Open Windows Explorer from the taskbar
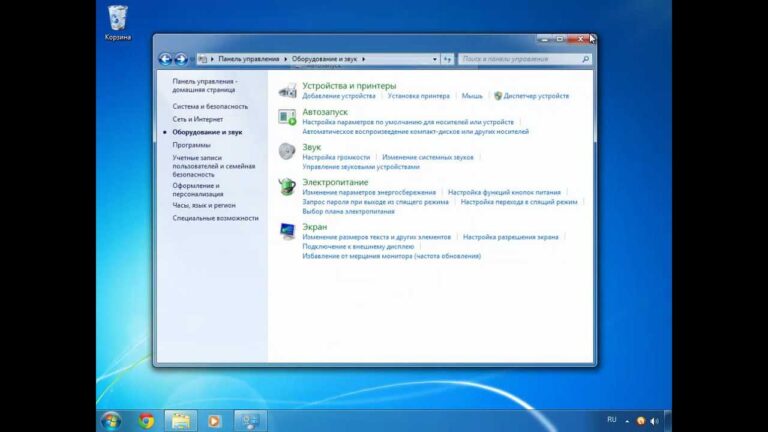This screenshot has width=768, height=432. pos(181,421)
